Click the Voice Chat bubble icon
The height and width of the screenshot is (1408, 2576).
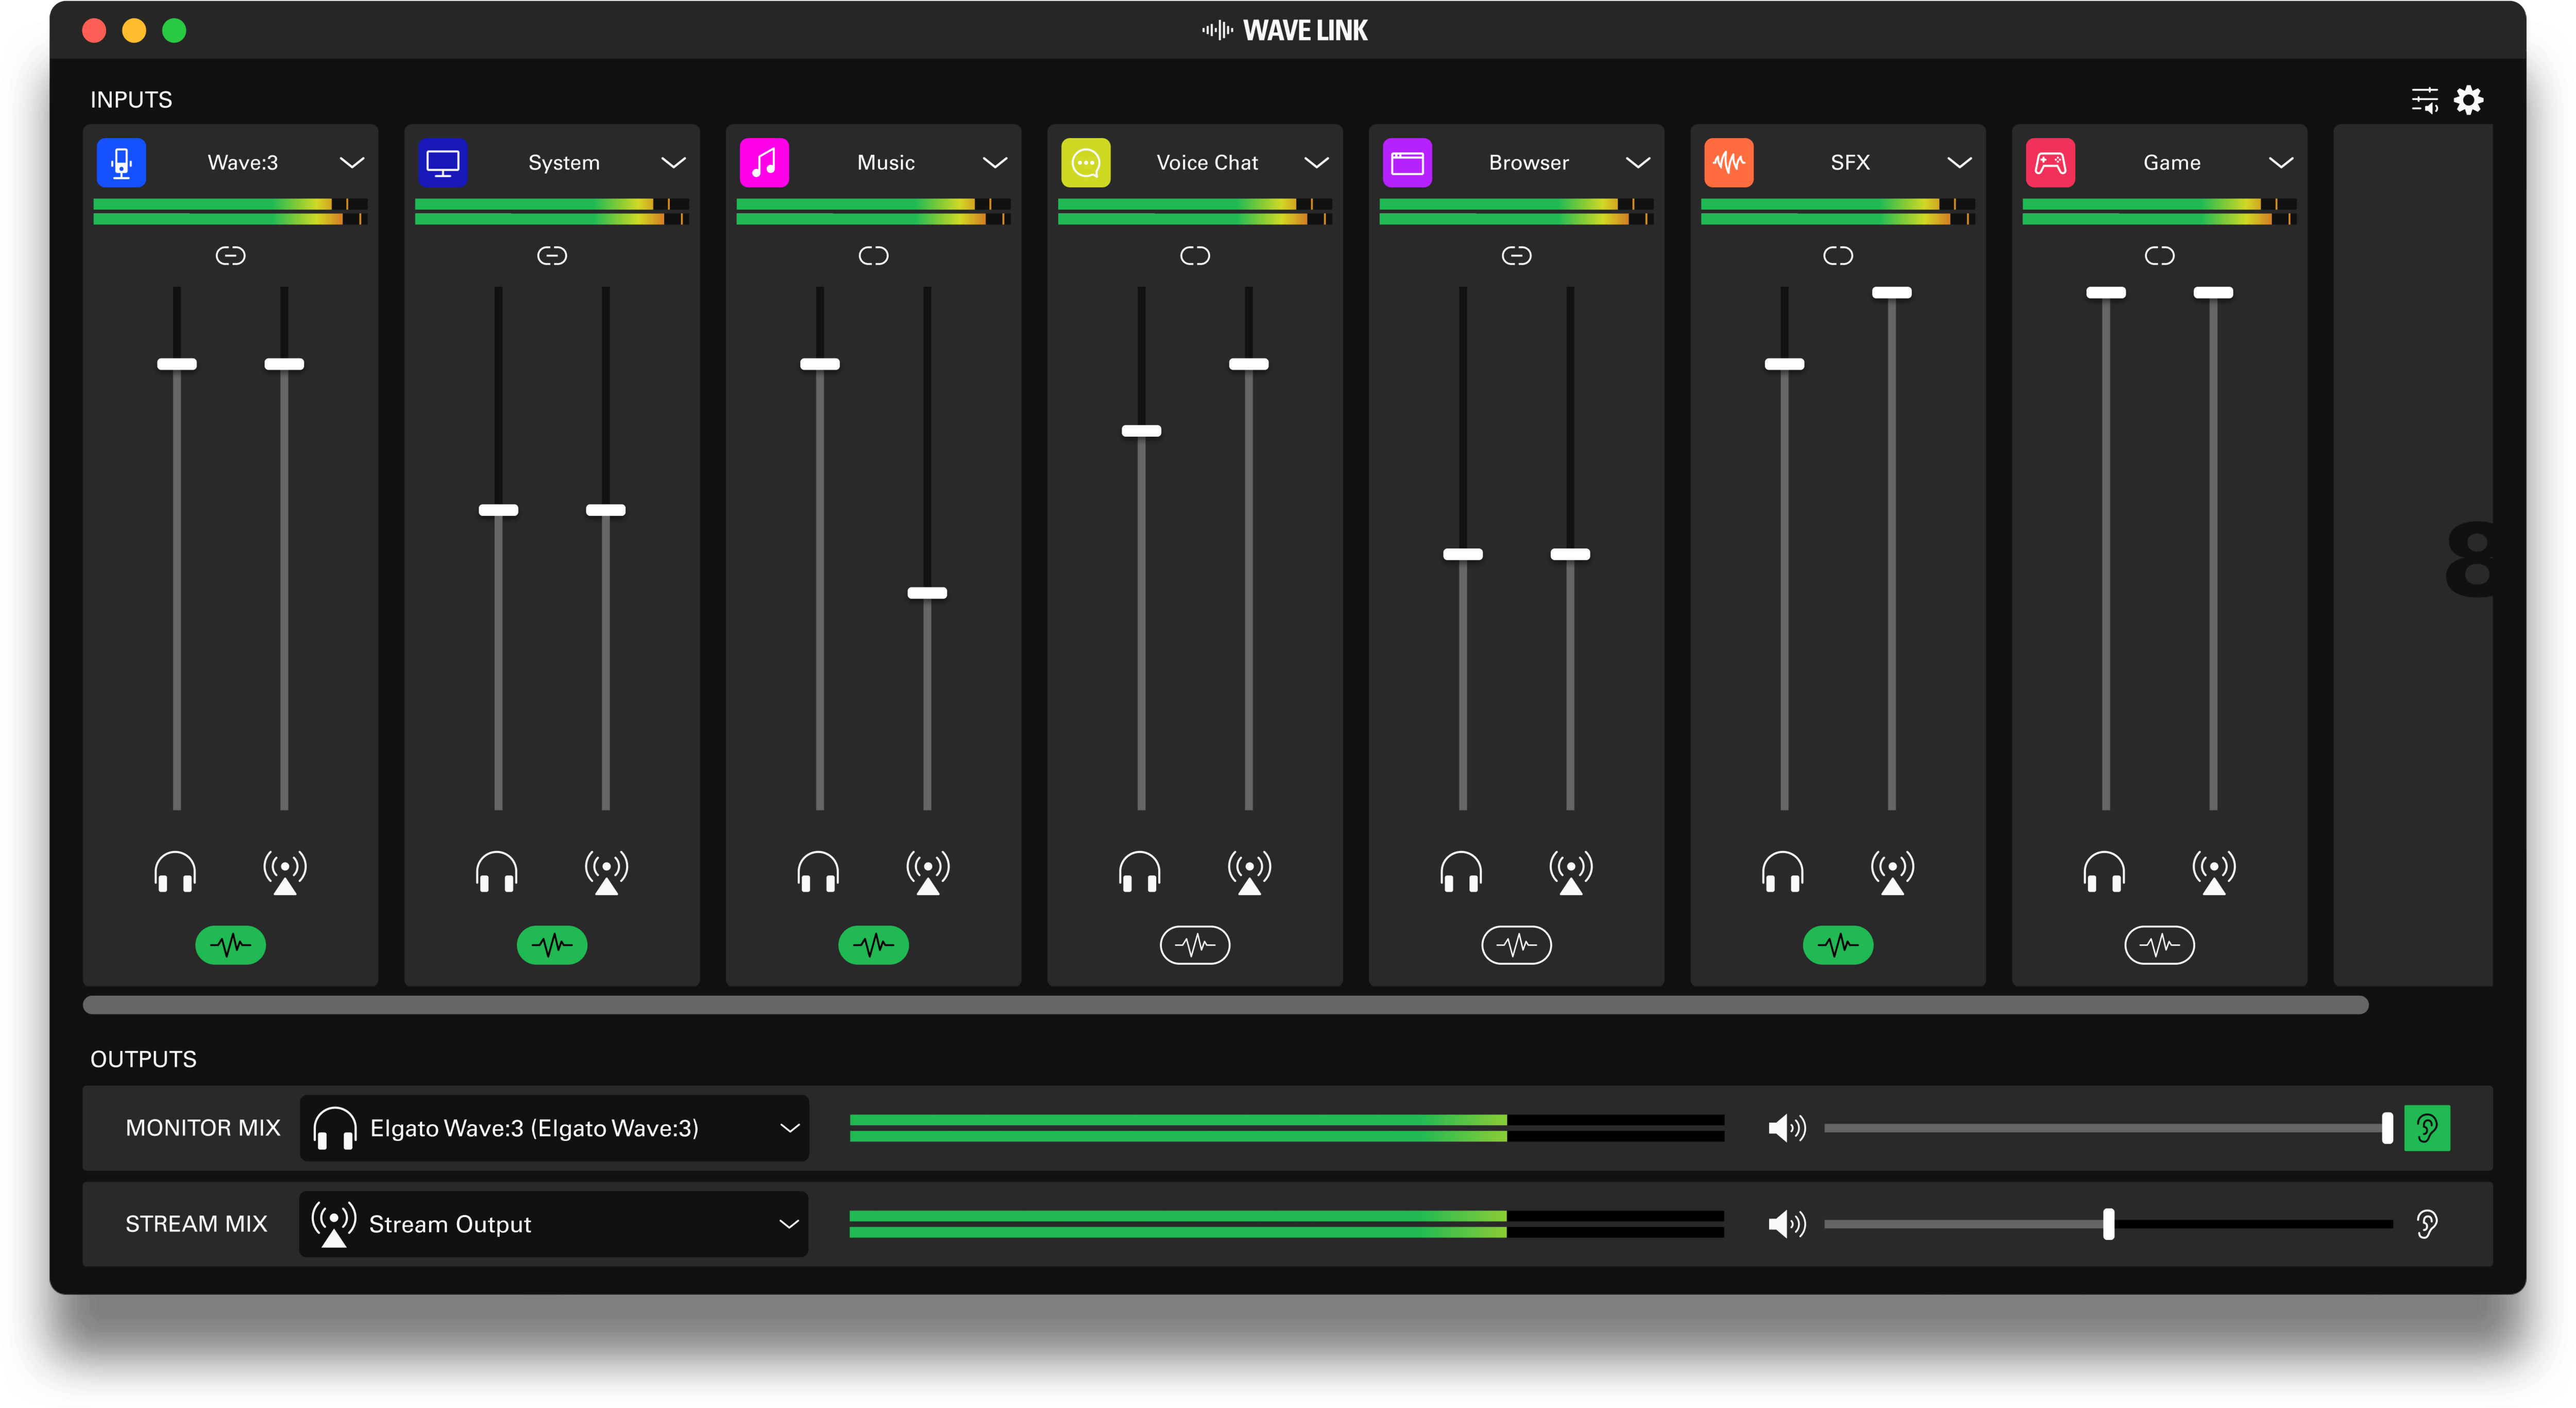pyautogui.click(x=1085, y=162)
